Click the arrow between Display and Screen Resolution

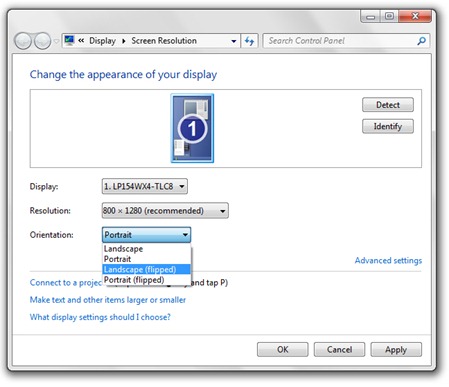coord(124,41)
